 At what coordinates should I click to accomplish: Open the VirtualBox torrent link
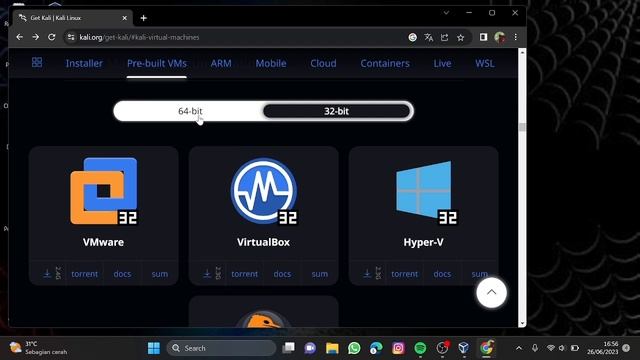click(x=244, y=274)
